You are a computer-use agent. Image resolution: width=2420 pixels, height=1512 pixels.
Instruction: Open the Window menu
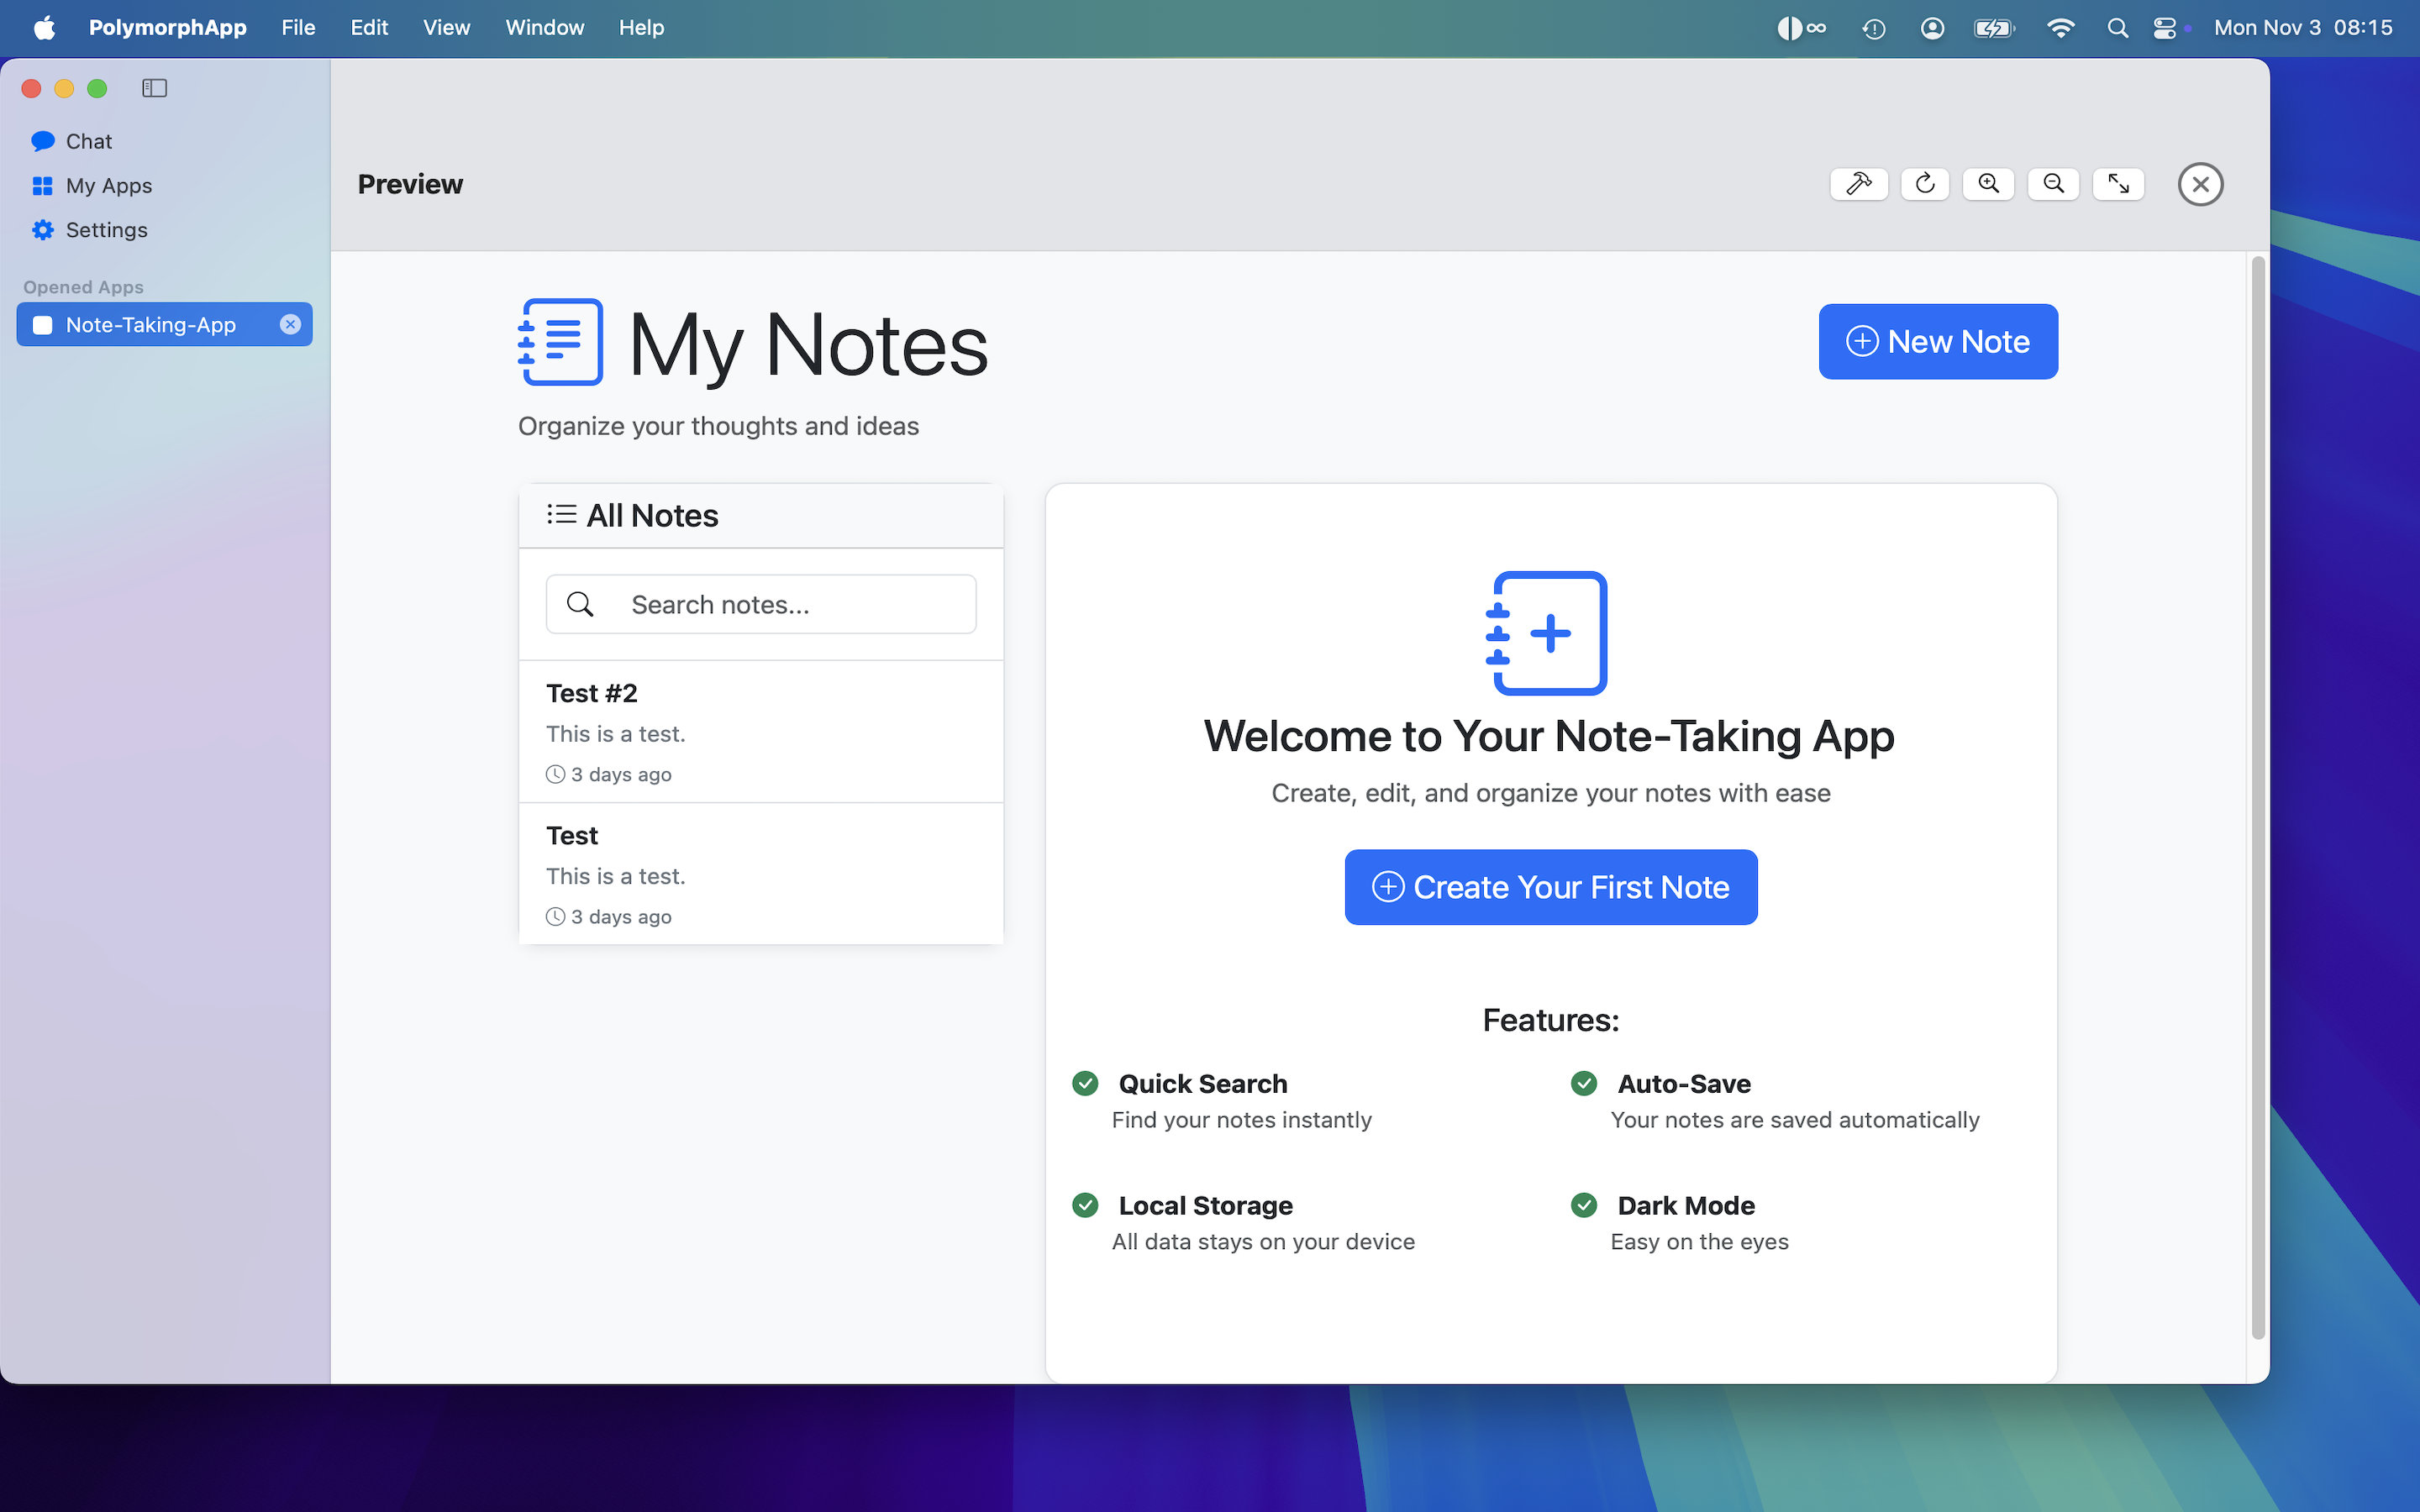[544, 28]
